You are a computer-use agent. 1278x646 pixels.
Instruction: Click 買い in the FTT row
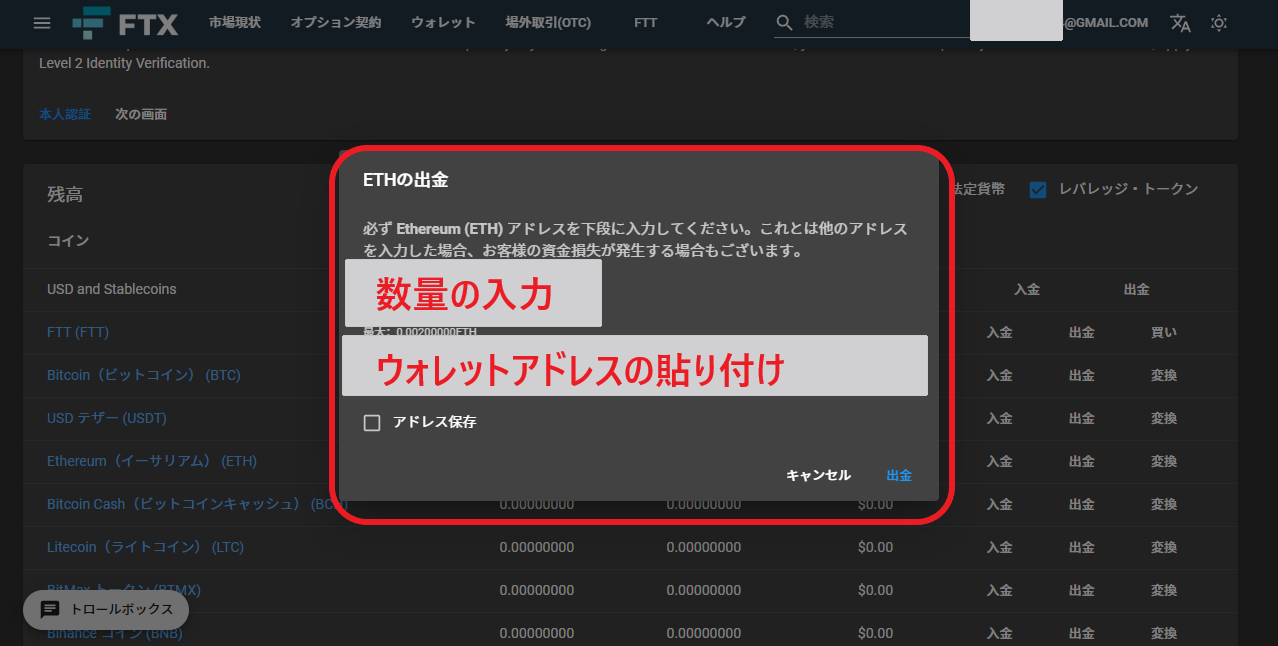(x=1164, y=332)
